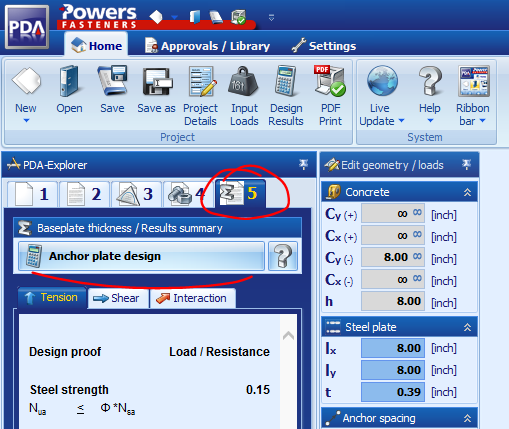Switch to the Interaction results tab
Screen dimensions: 509x429
(193, 298)
